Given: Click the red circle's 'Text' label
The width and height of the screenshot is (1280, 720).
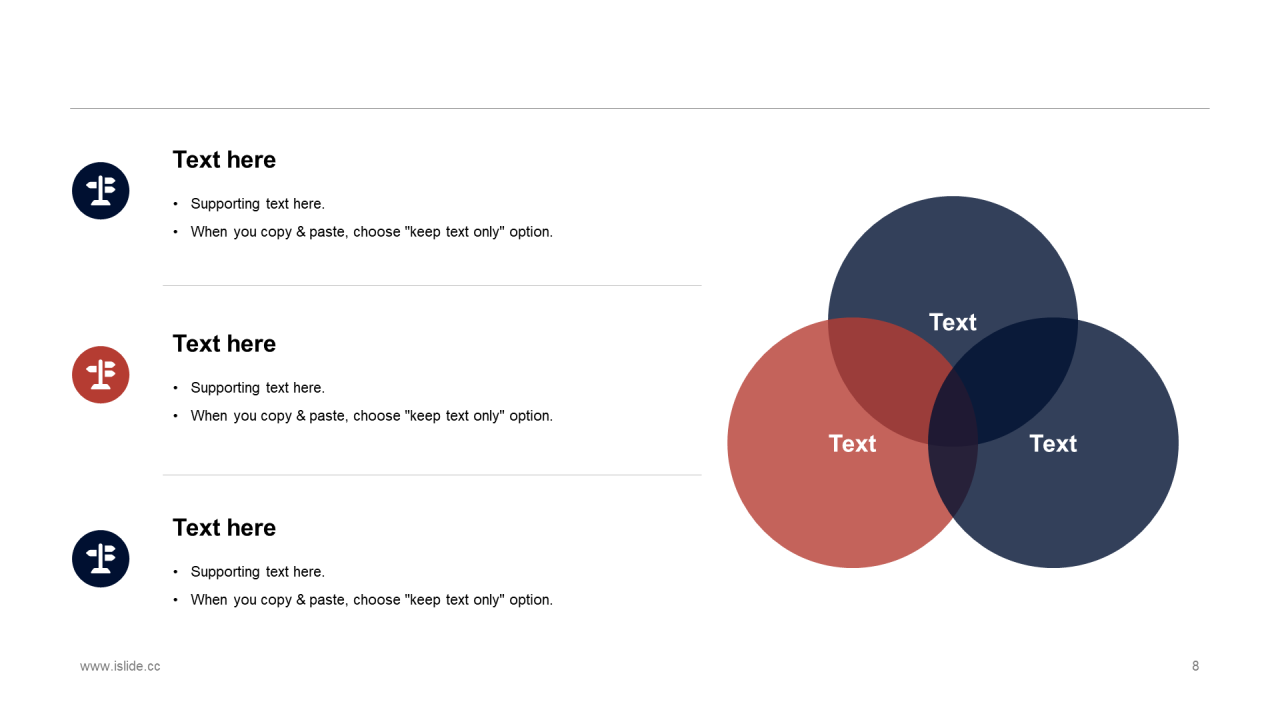Looking at the screenshot, I should [852, 443].
